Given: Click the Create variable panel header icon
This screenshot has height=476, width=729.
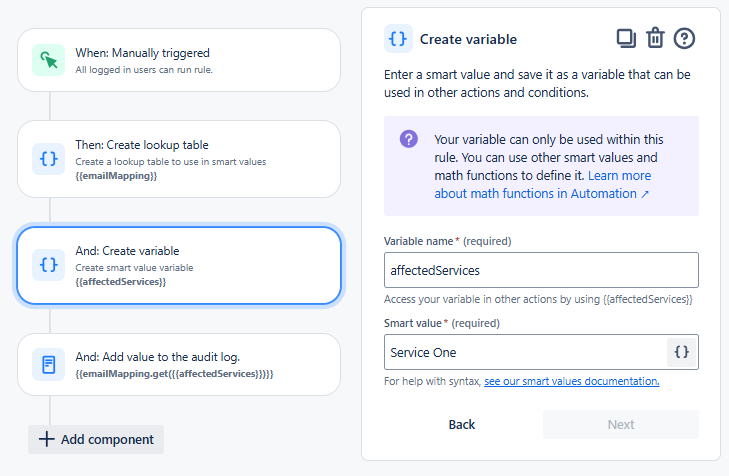Looking at the screenshot, I should tap(398, 39).
